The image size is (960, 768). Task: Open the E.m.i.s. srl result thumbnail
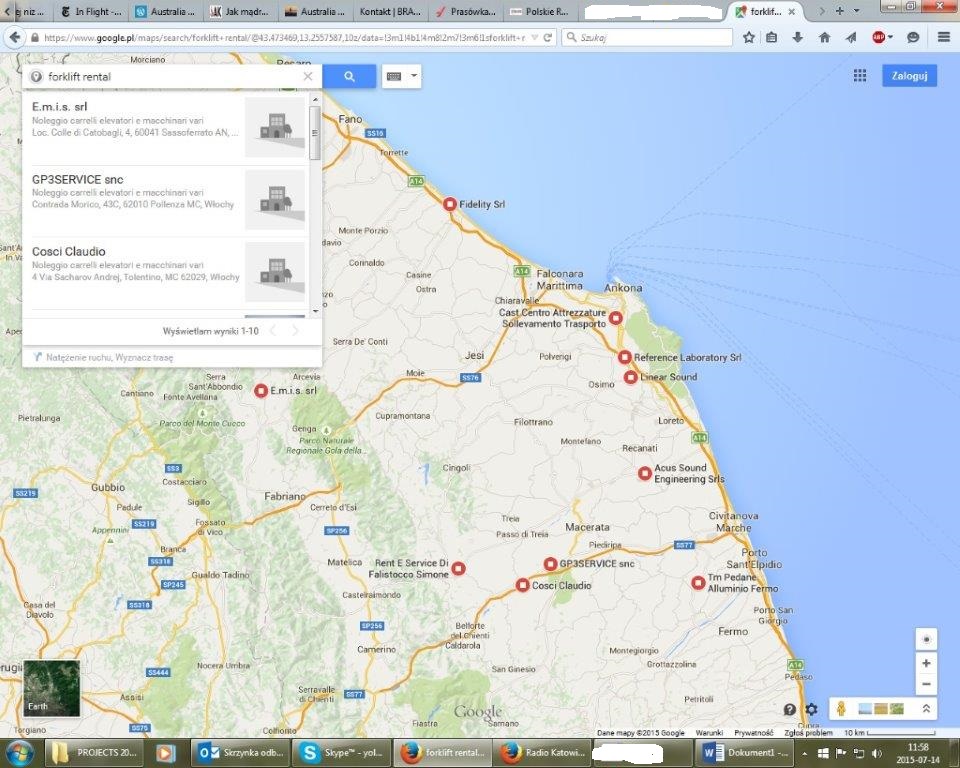tap(275, 127)
